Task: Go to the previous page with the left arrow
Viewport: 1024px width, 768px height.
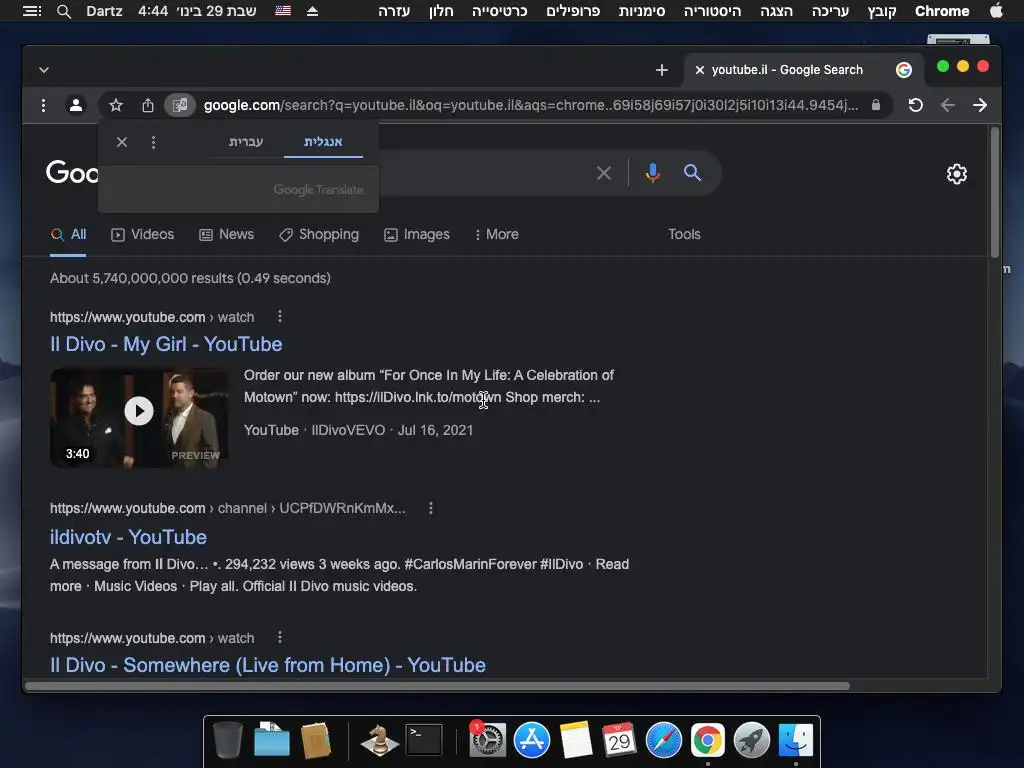Action: coord(948,105)
